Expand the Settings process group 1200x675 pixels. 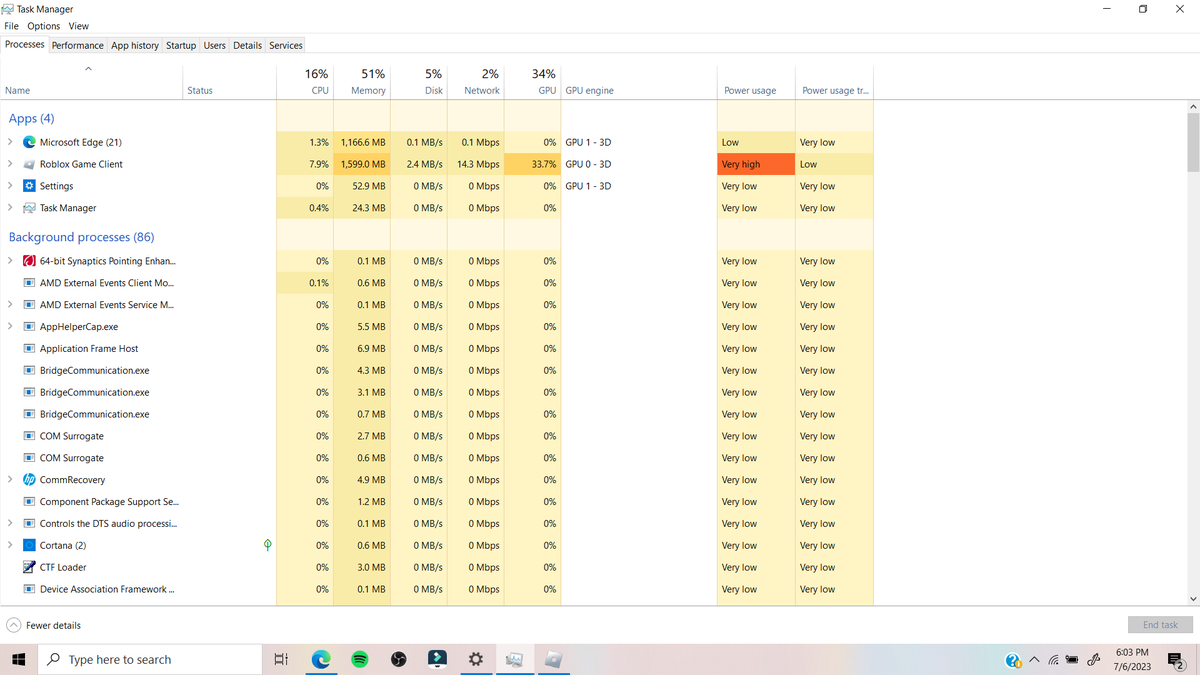[10, 186]
